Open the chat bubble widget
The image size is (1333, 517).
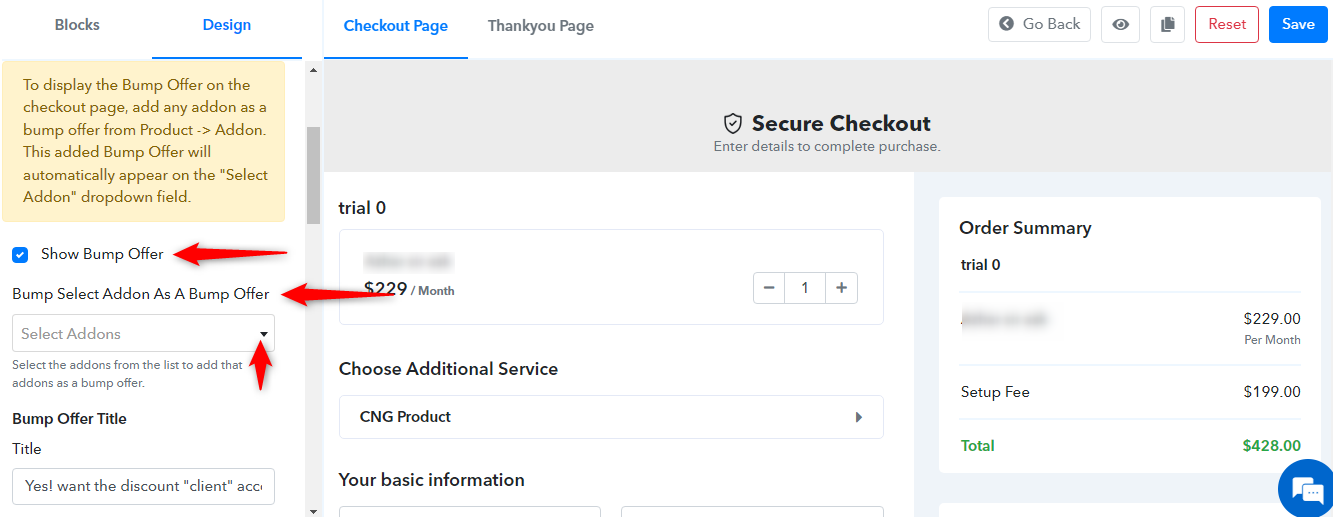(x=1306, y=489)
